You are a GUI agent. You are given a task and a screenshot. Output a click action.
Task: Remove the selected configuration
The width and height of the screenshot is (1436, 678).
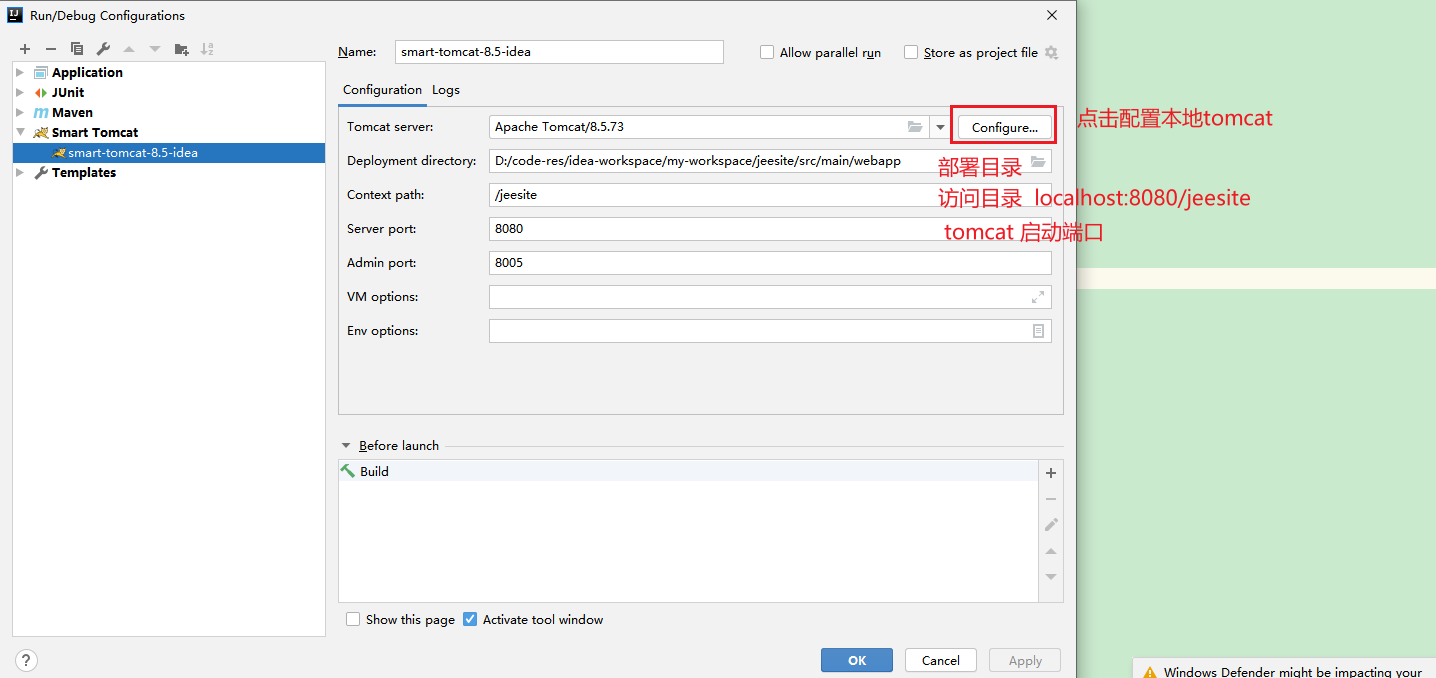click(51, 49)
